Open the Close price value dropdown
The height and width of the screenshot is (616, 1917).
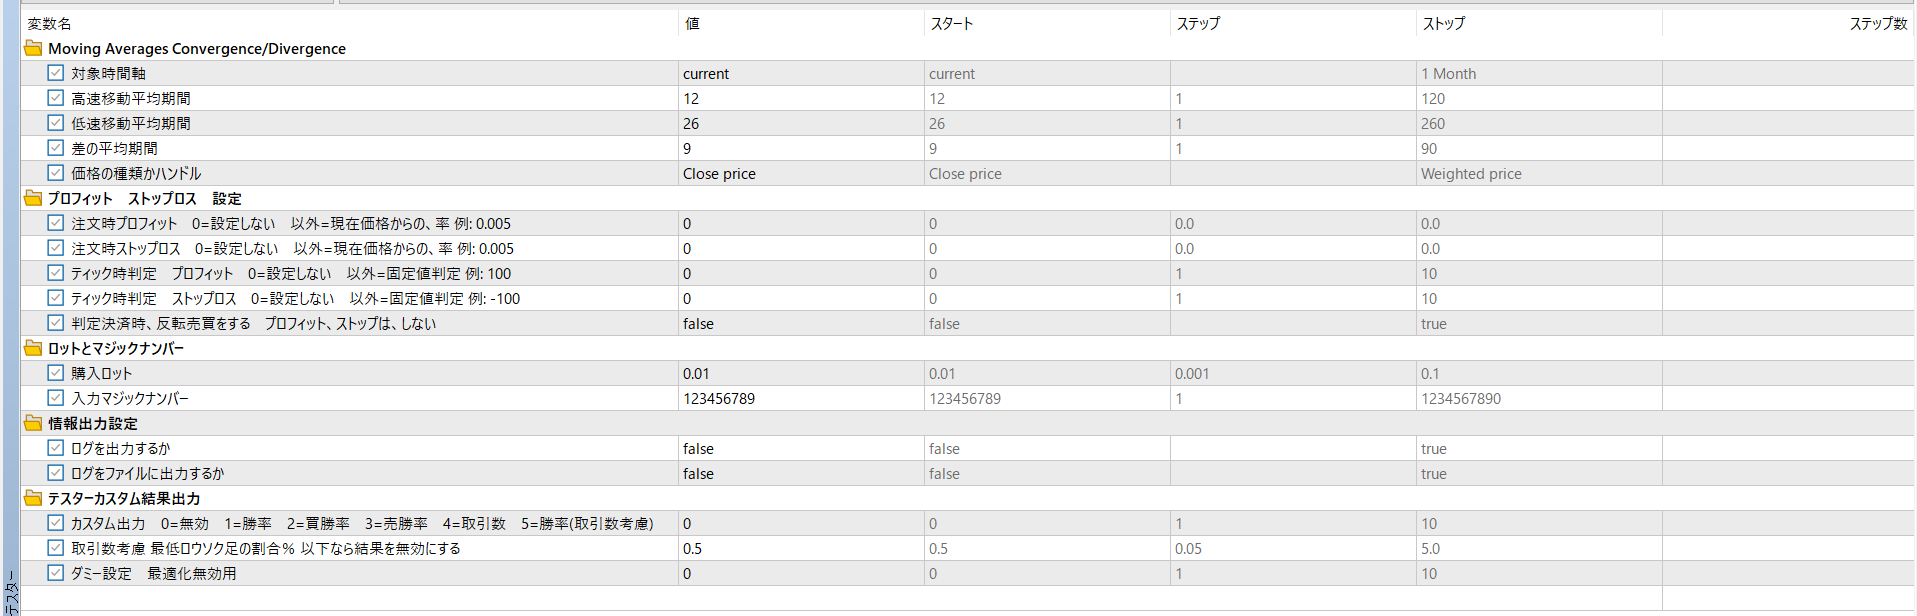(x=801, y=173)
